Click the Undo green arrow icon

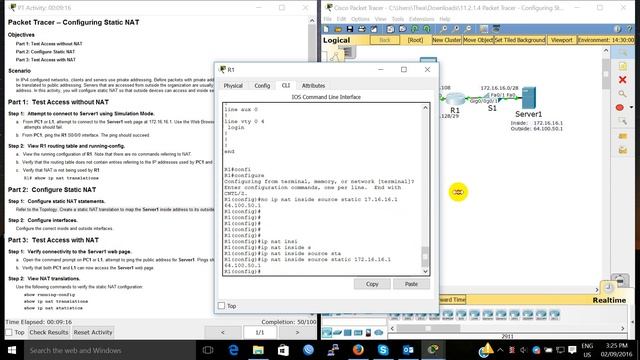coord(415,29)
